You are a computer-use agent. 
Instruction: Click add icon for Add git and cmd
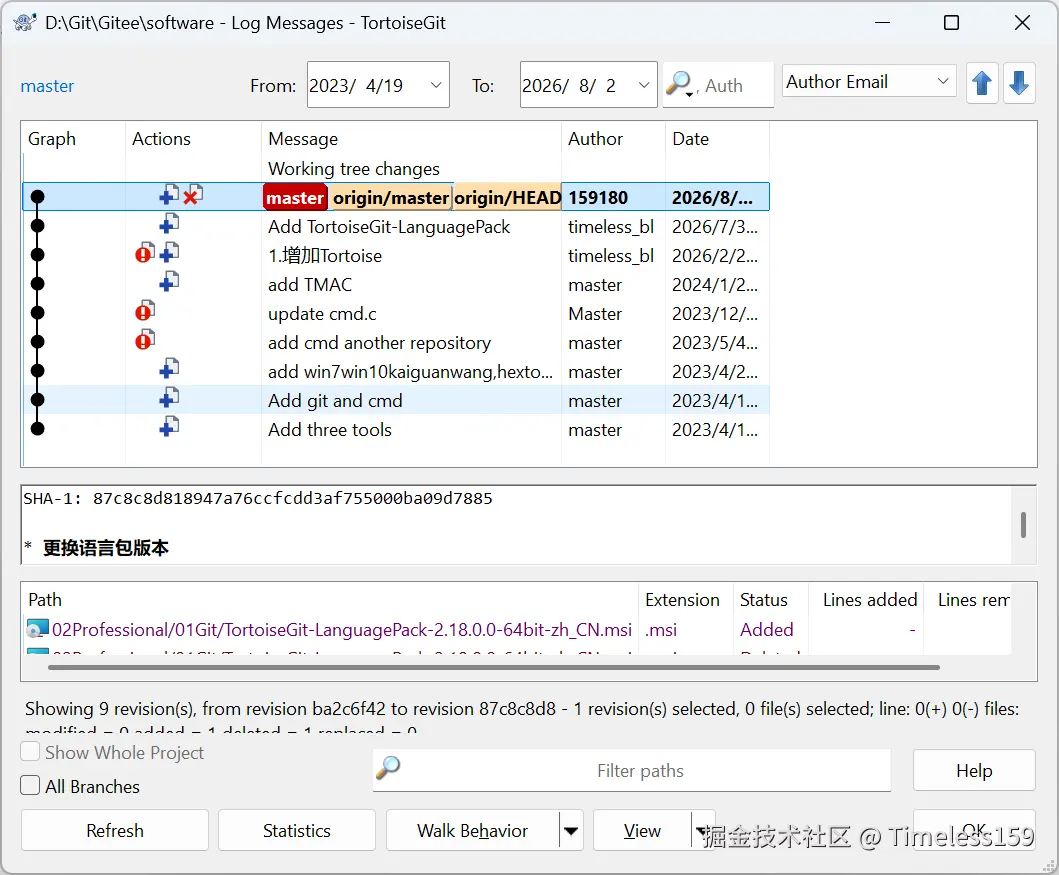point(169,398)
